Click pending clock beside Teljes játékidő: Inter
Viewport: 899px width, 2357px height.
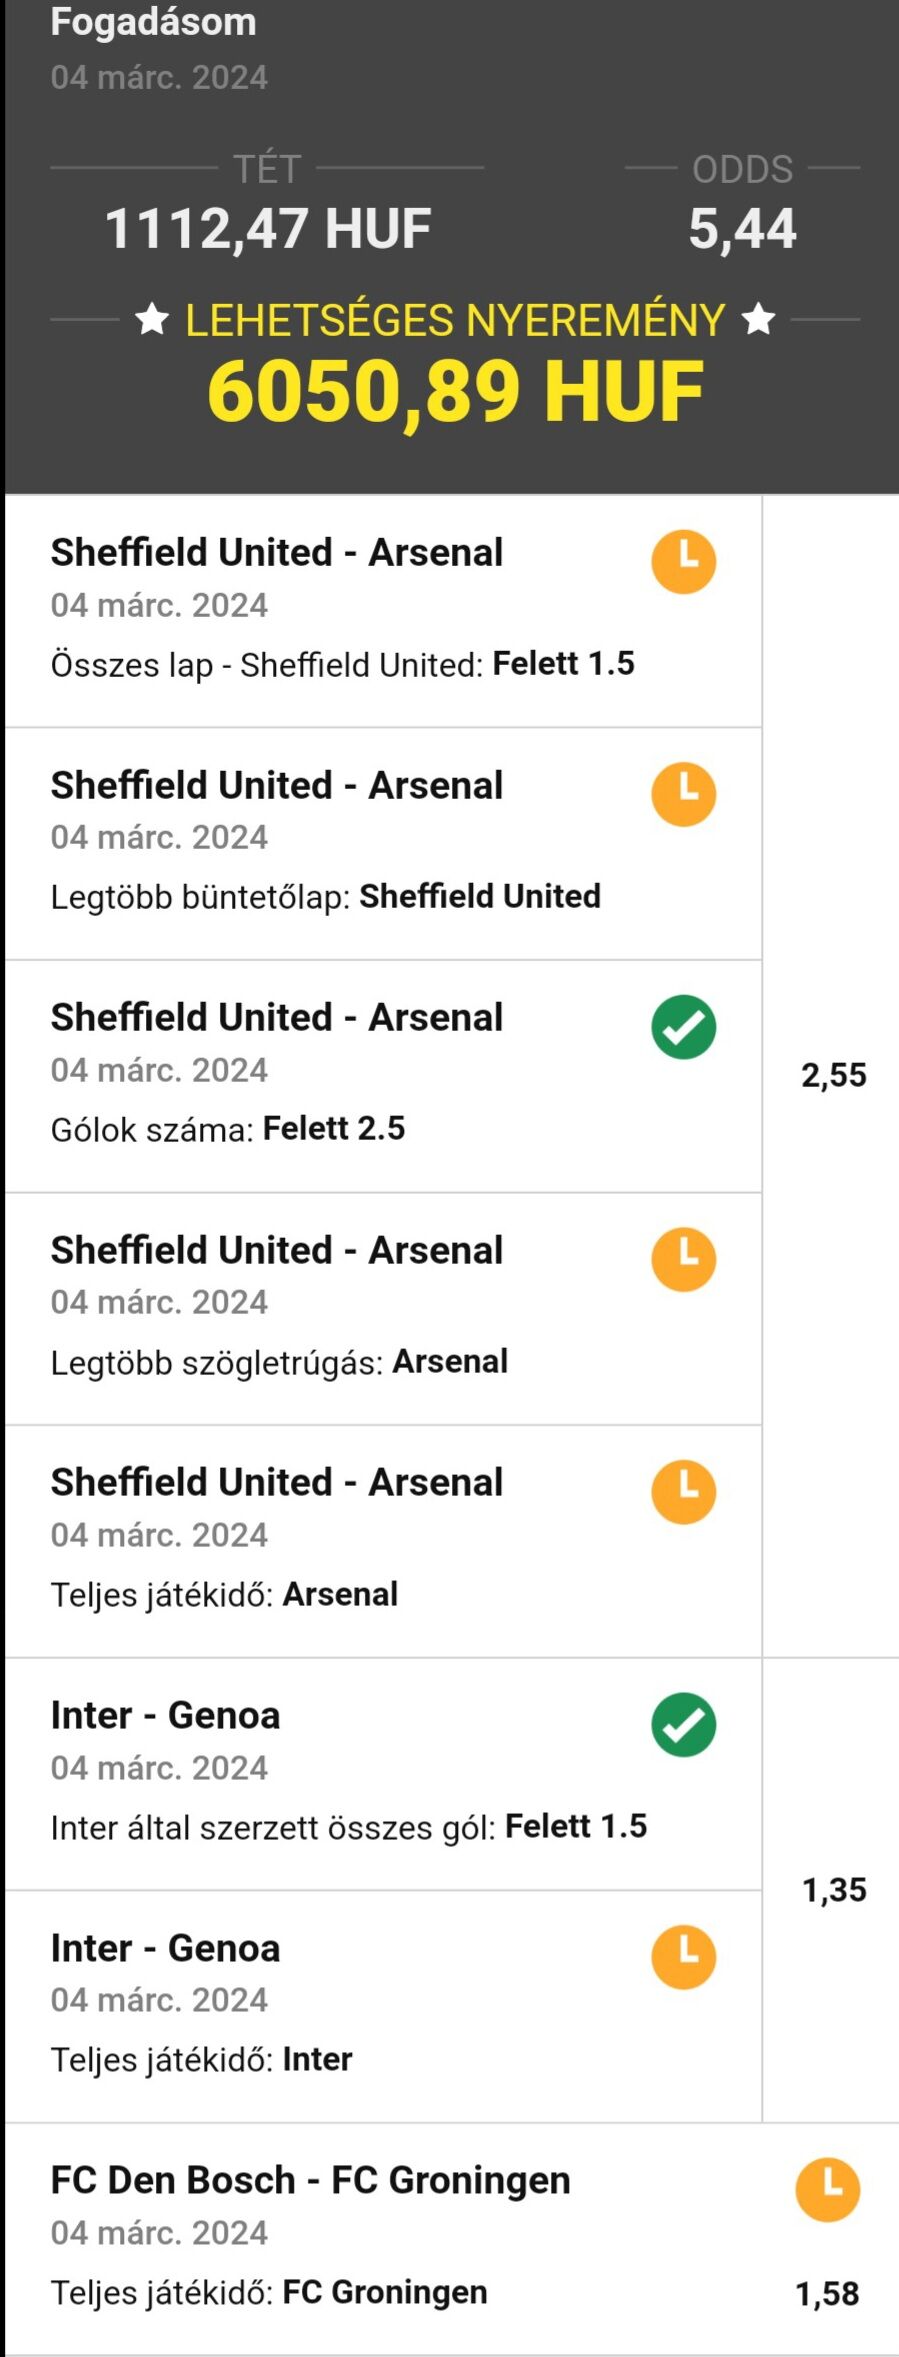[x=684, y=1957]
